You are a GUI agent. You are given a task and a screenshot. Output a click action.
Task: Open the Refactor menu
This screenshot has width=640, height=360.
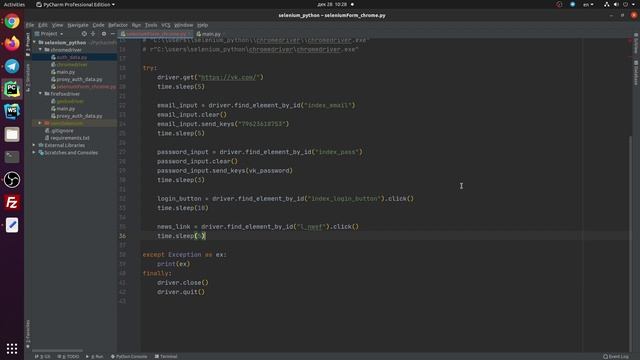pos(118,25)
